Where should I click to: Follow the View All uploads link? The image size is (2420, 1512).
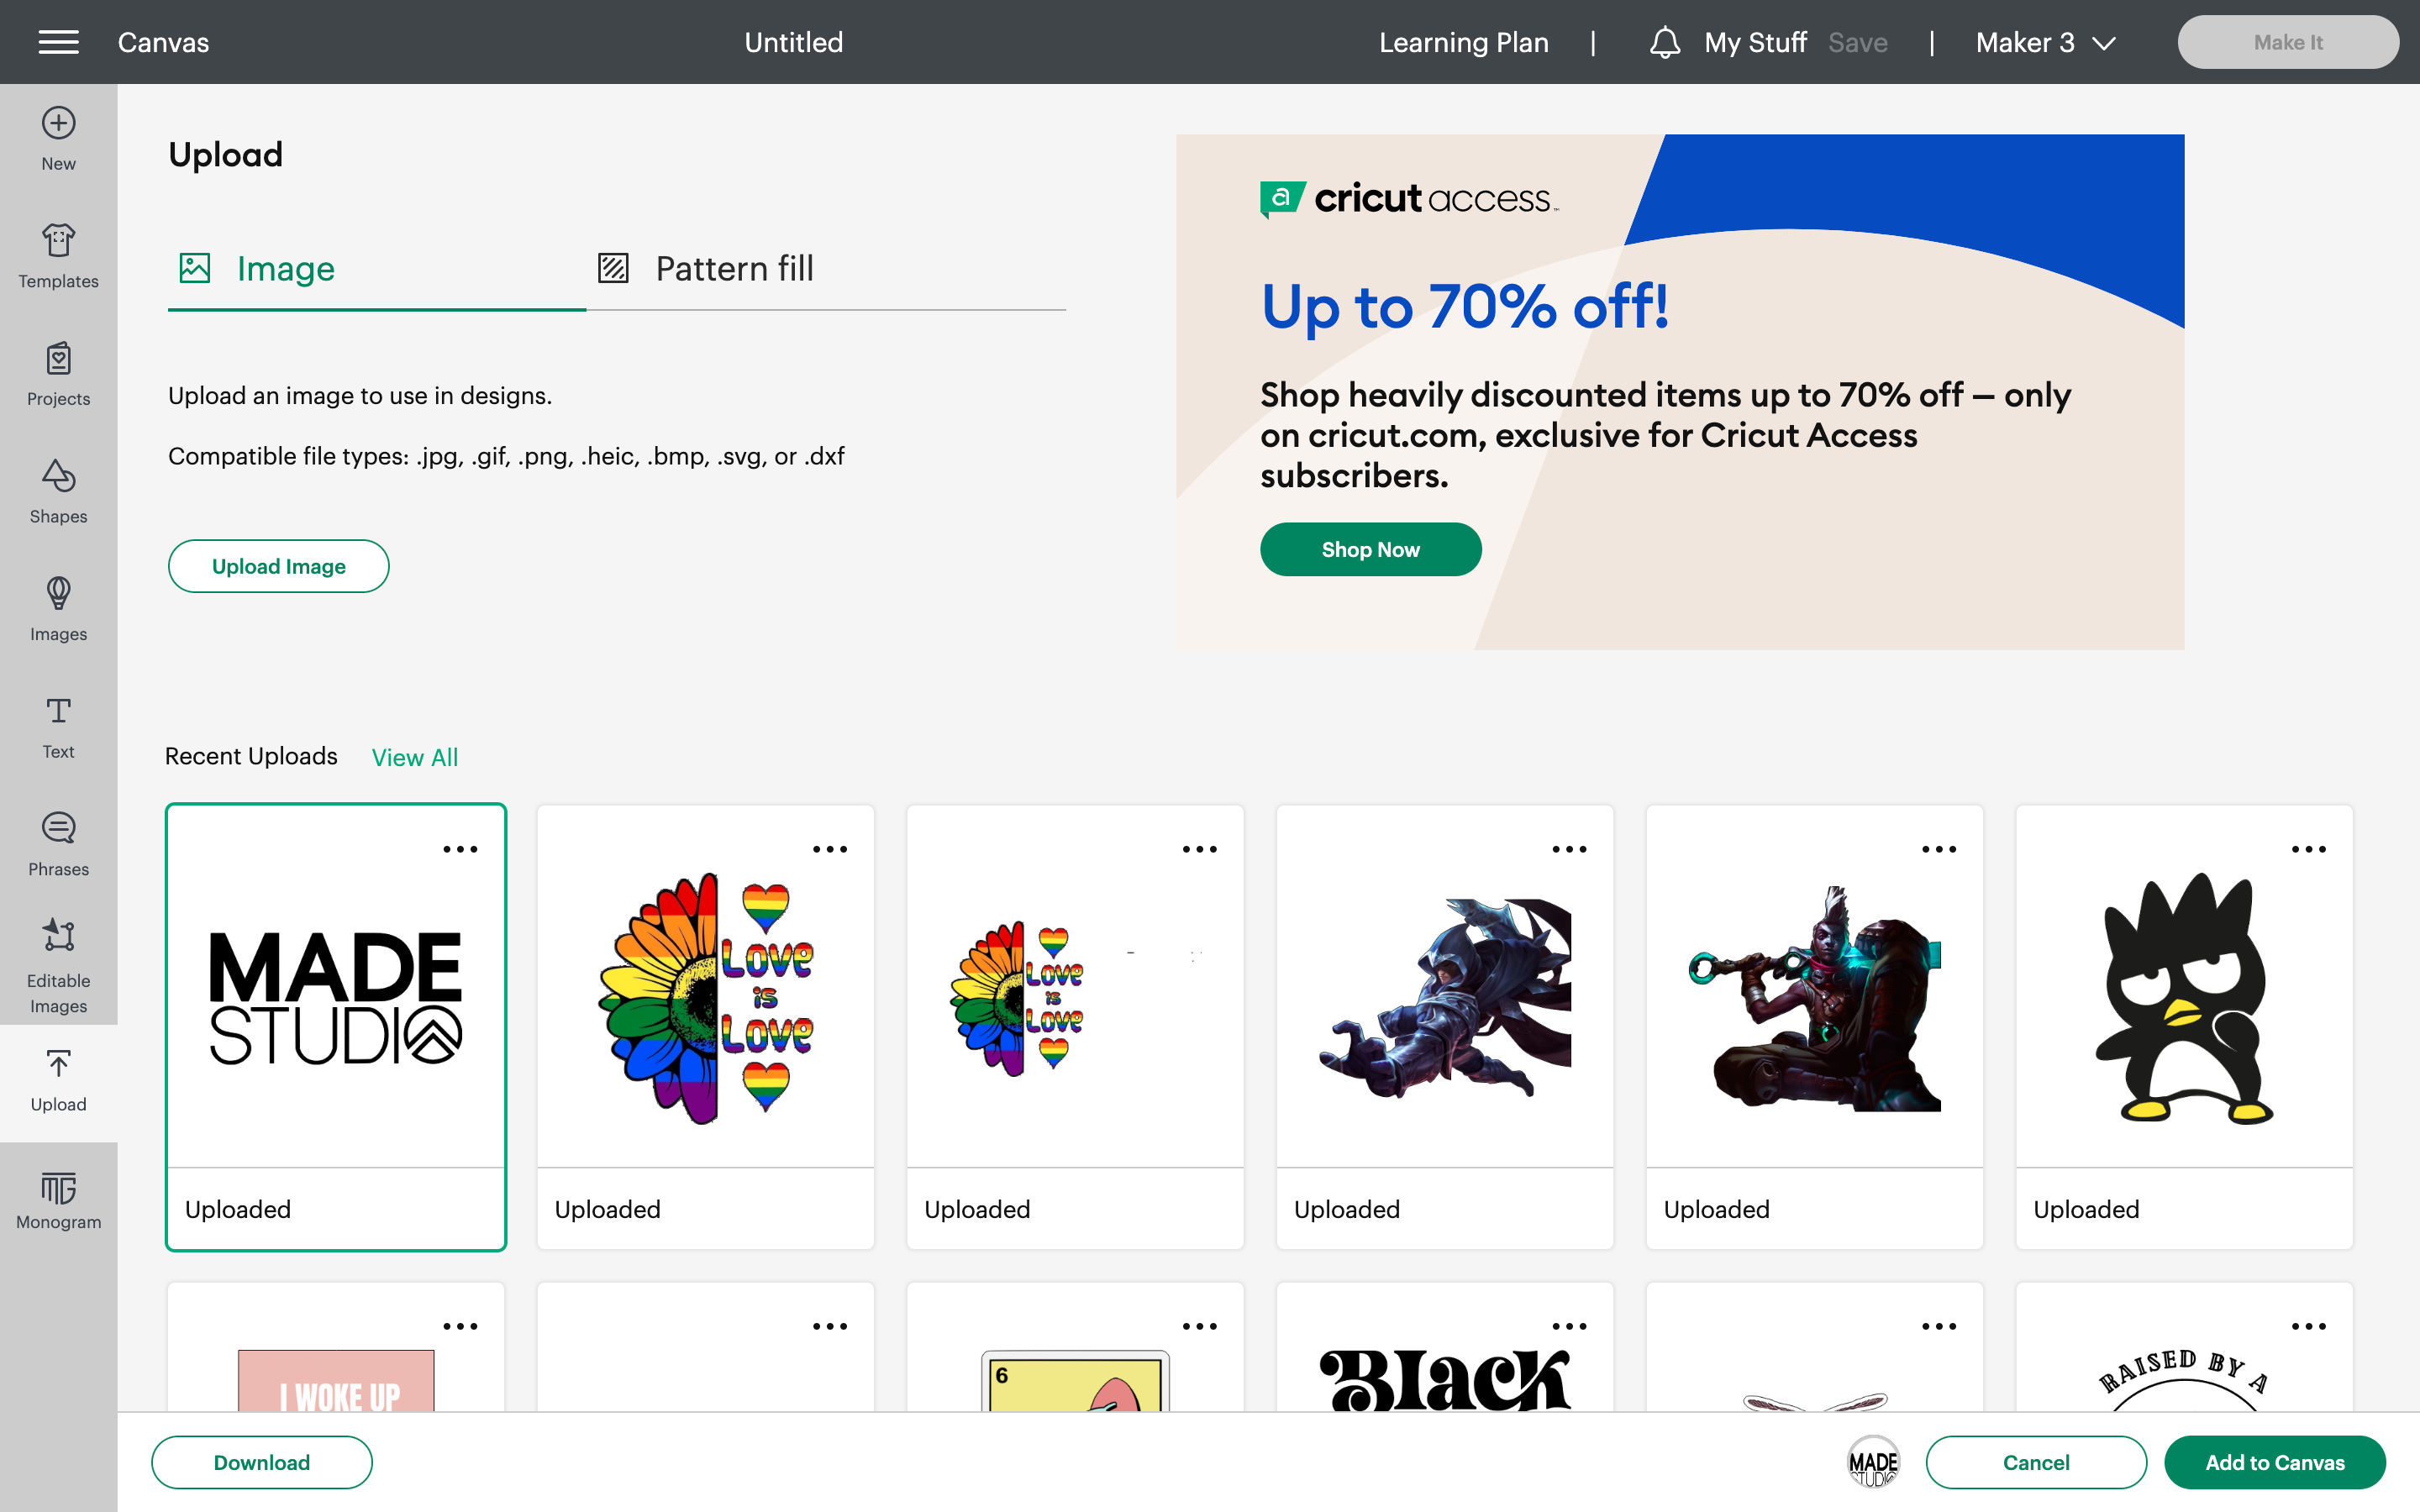tap(415, 757)
